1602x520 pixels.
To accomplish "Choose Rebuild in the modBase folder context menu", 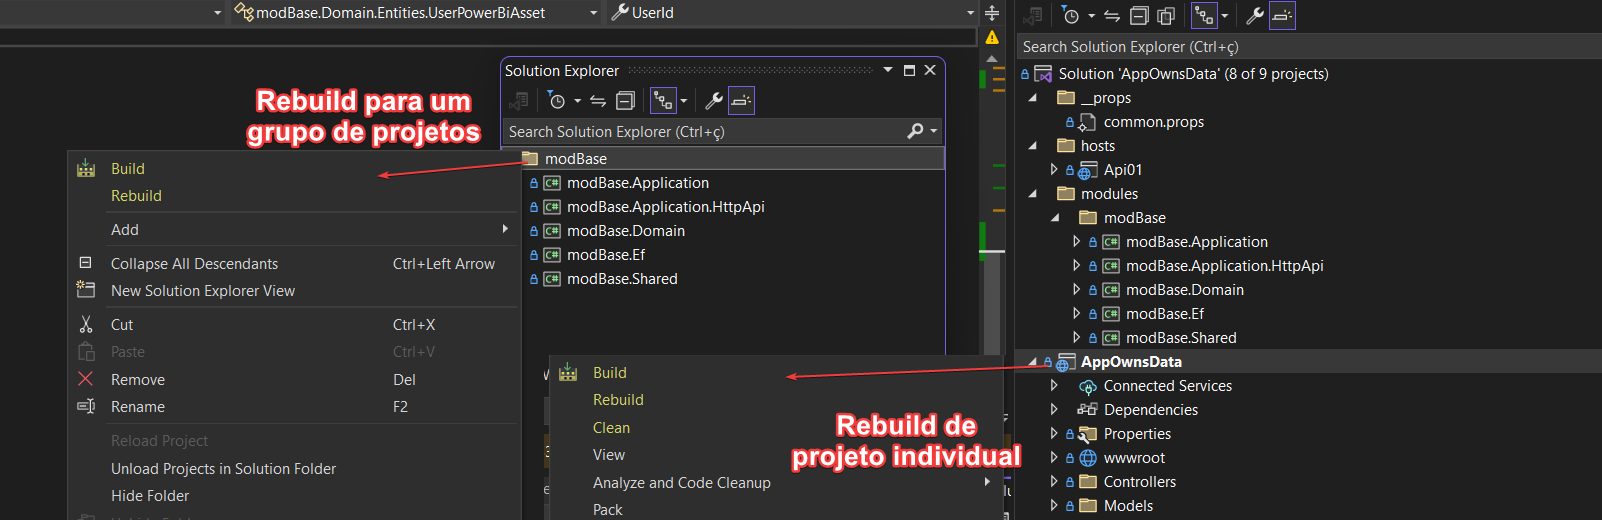I will 136,196.
